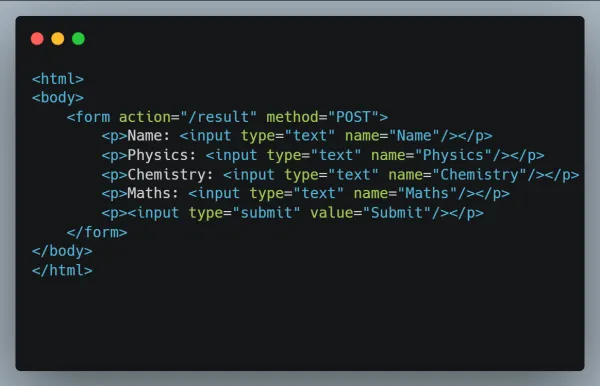Image resolution: width=600 pixels, height=386 pixels.
Task: Click the "Name:" label text in code
Action: pyautogui.click(x=148, y=136)
